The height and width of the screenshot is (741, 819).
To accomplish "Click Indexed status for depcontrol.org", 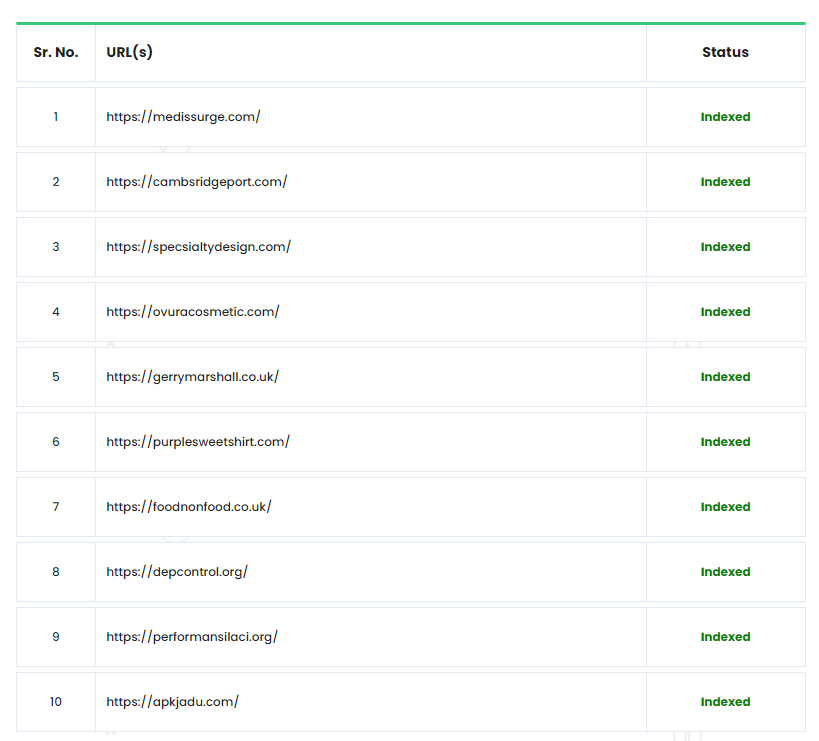I will pyautogui.click(x=725, y=572).
